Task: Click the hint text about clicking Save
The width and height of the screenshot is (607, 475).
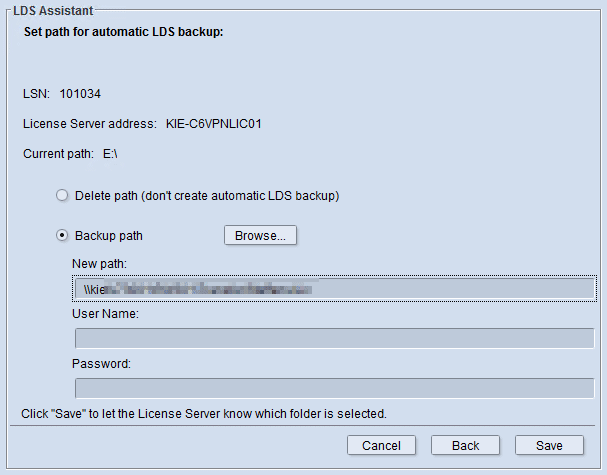Action: [x=204, y=413]
